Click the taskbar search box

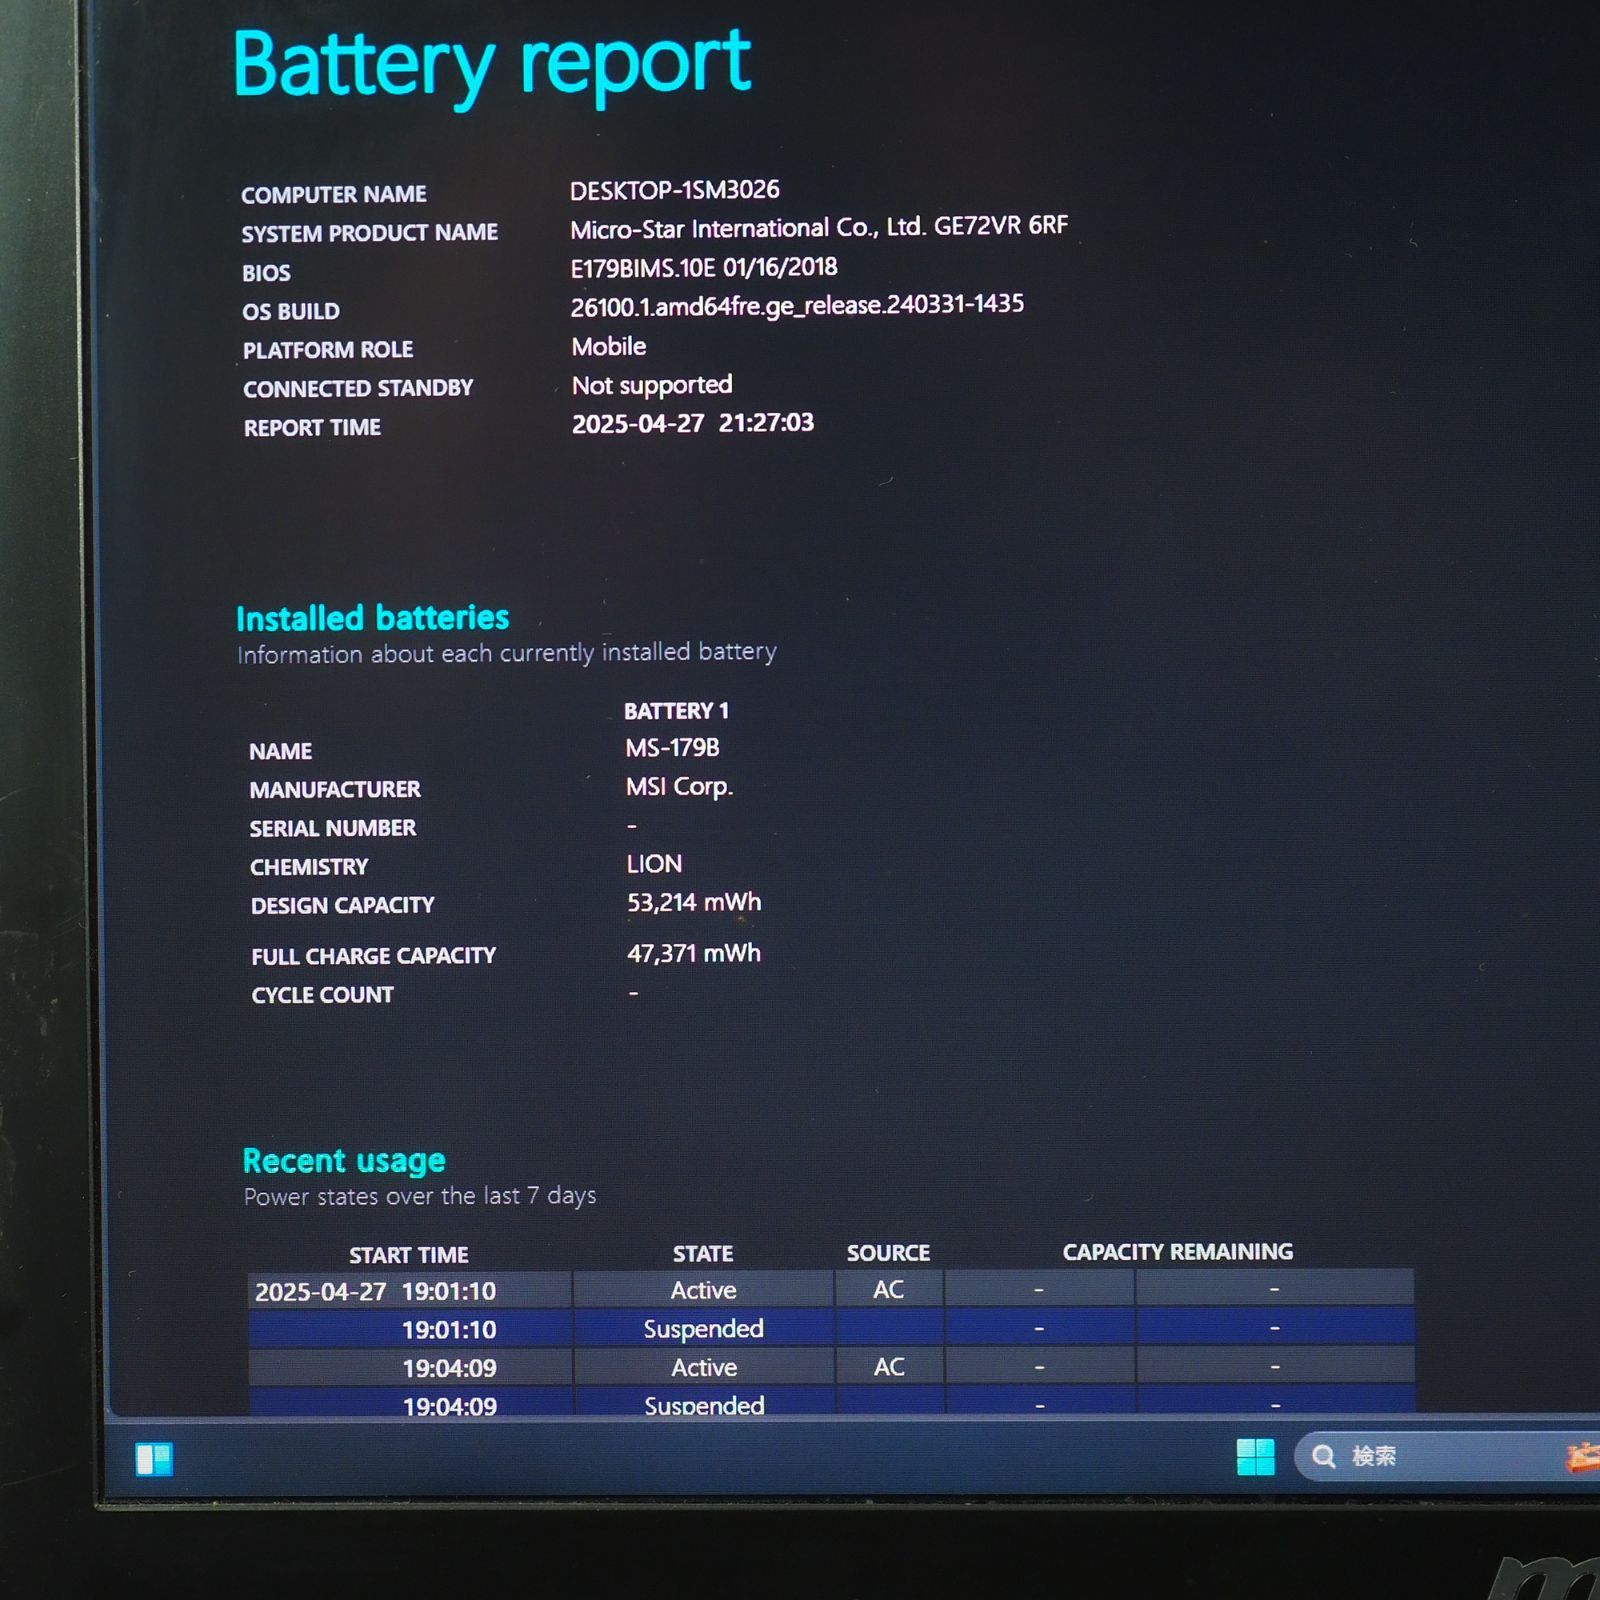pos(1447,1456)
